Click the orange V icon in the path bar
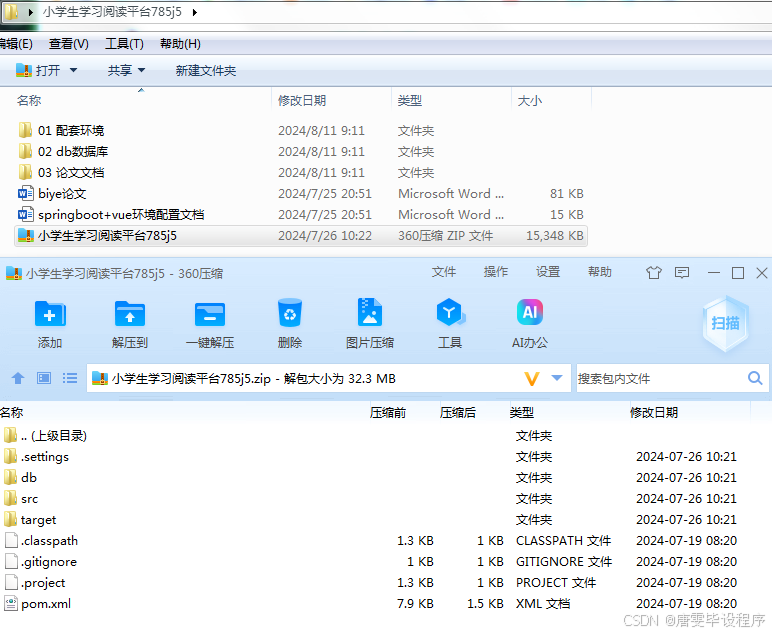 click(532, 379)
